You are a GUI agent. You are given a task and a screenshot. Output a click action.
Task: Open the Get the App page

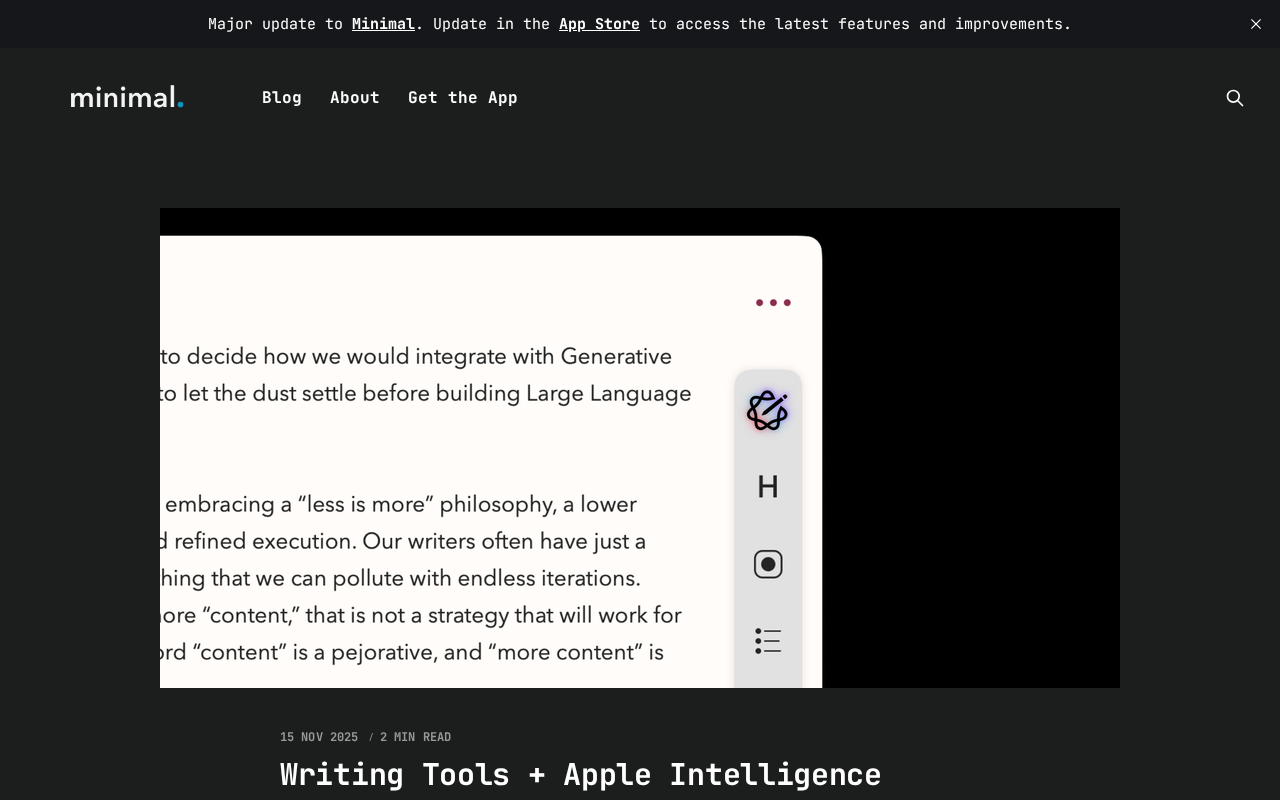[x=462, y=98]
